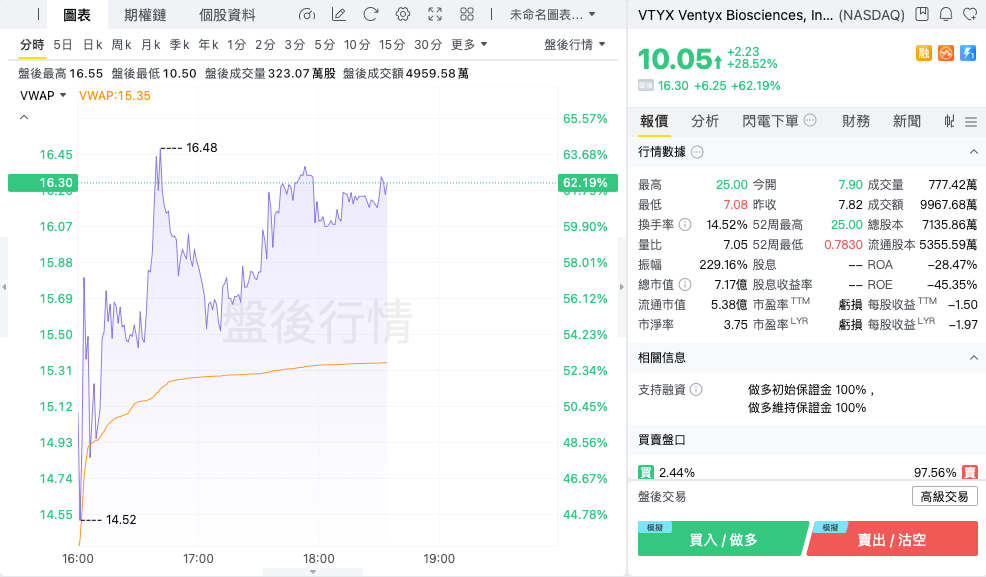The image size is (986, 577).
Task: Switch to the 個股資料 tab
Action: (227, 14)
